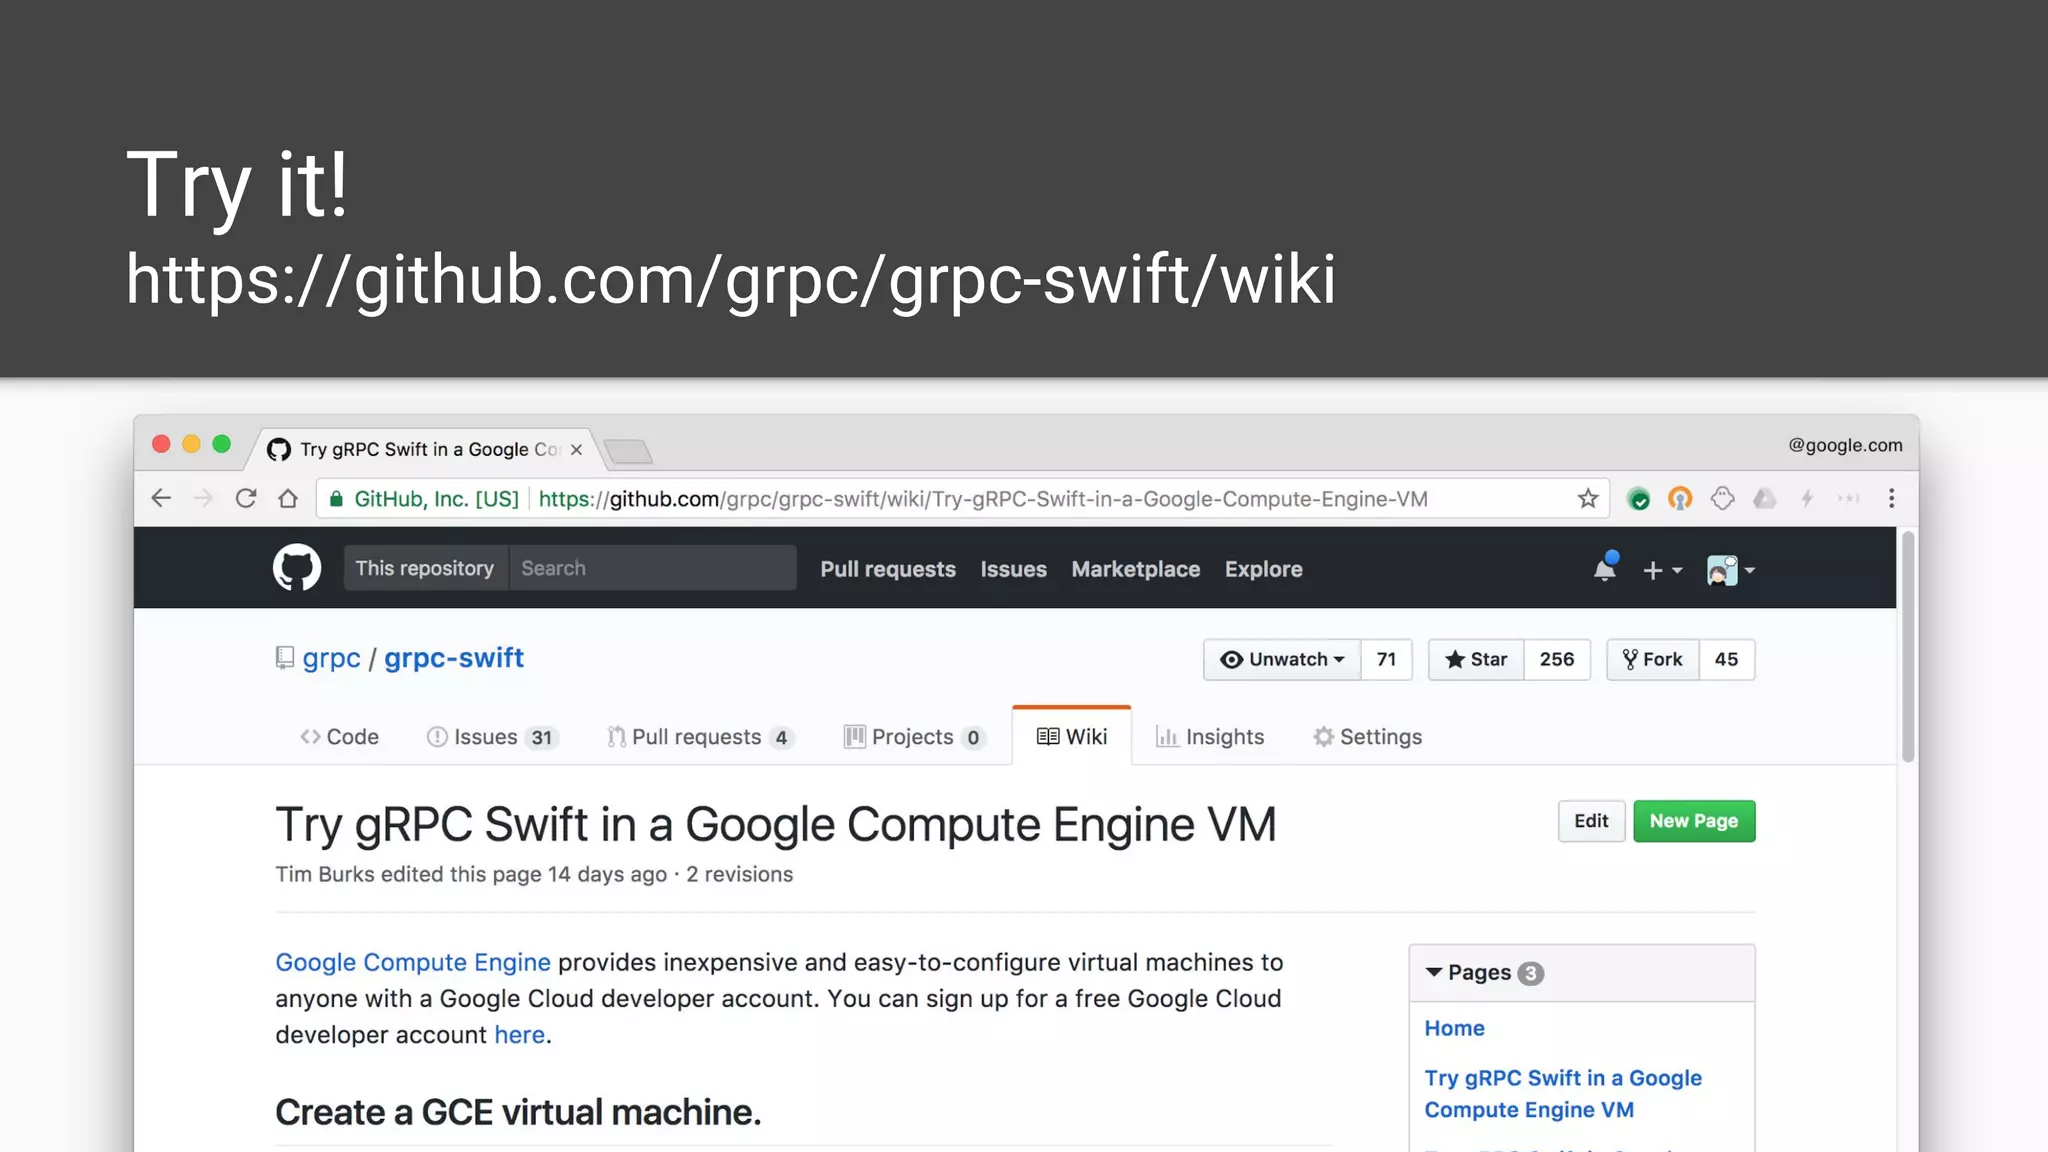Click Issues in top navigation
The height and width of the screenshot is (1152, 2048).
tap(1013, 569)
